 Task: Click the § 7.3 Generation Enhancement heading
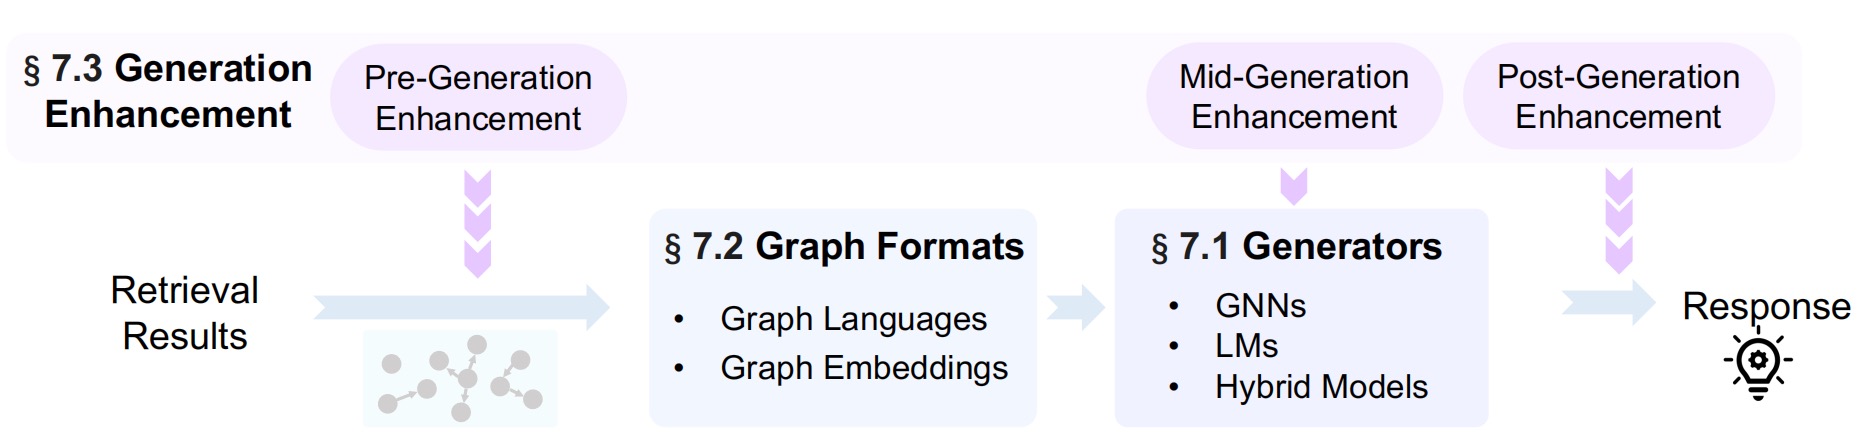[168, 91]
